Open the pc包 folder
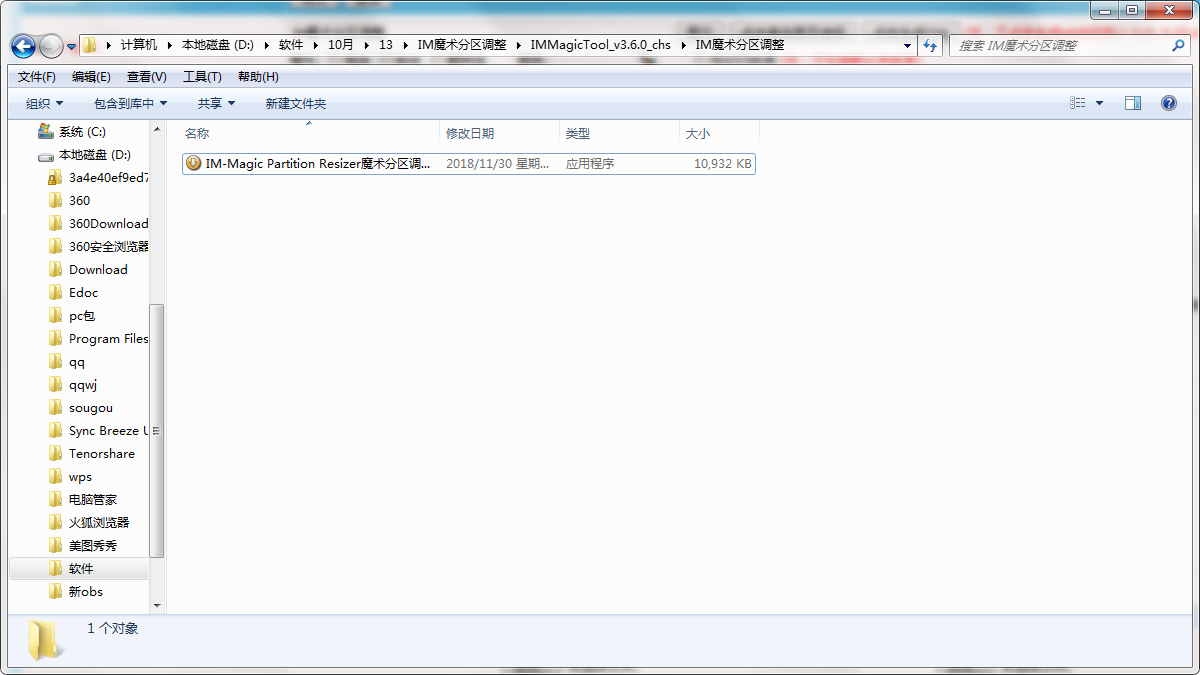The height and width of the screenshot is (675, 1200). pyautogui.click(x=81, y=316)
